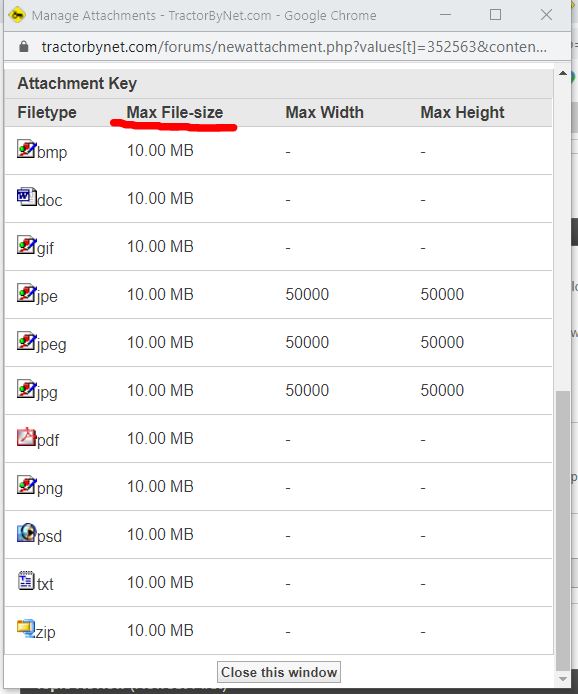Click the png filetype image icon
This screenshot has width=578, height=694.
[x=26, y=485]
